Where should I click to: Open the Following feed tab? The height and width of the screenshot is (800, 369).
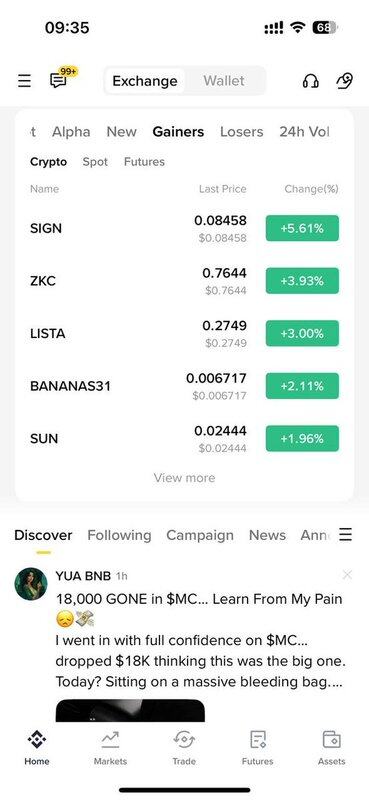pyautogui.click(x=119, y=535)
